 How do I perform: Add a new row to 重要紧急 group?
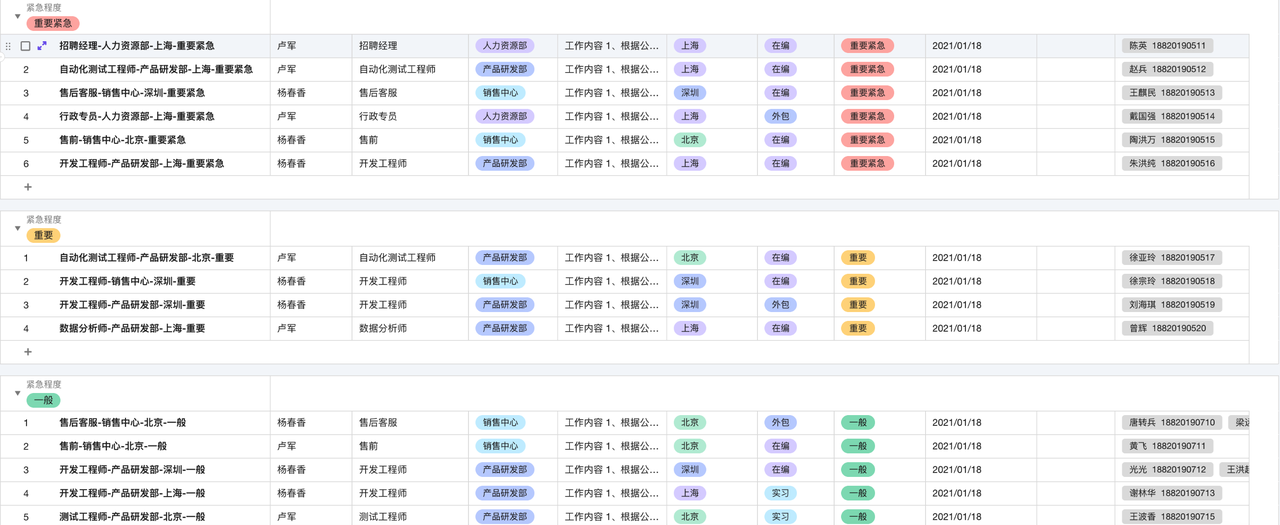point(28,187)
